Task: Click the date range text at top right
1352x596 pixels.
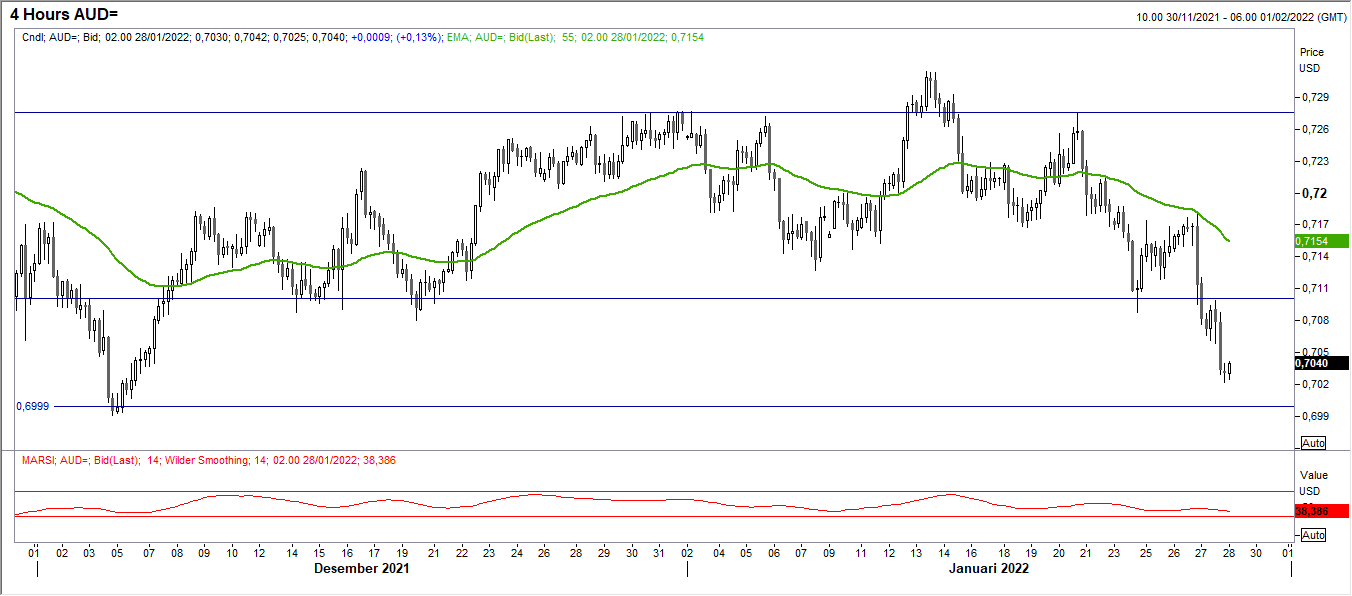Action: (x=1239, y=18)
